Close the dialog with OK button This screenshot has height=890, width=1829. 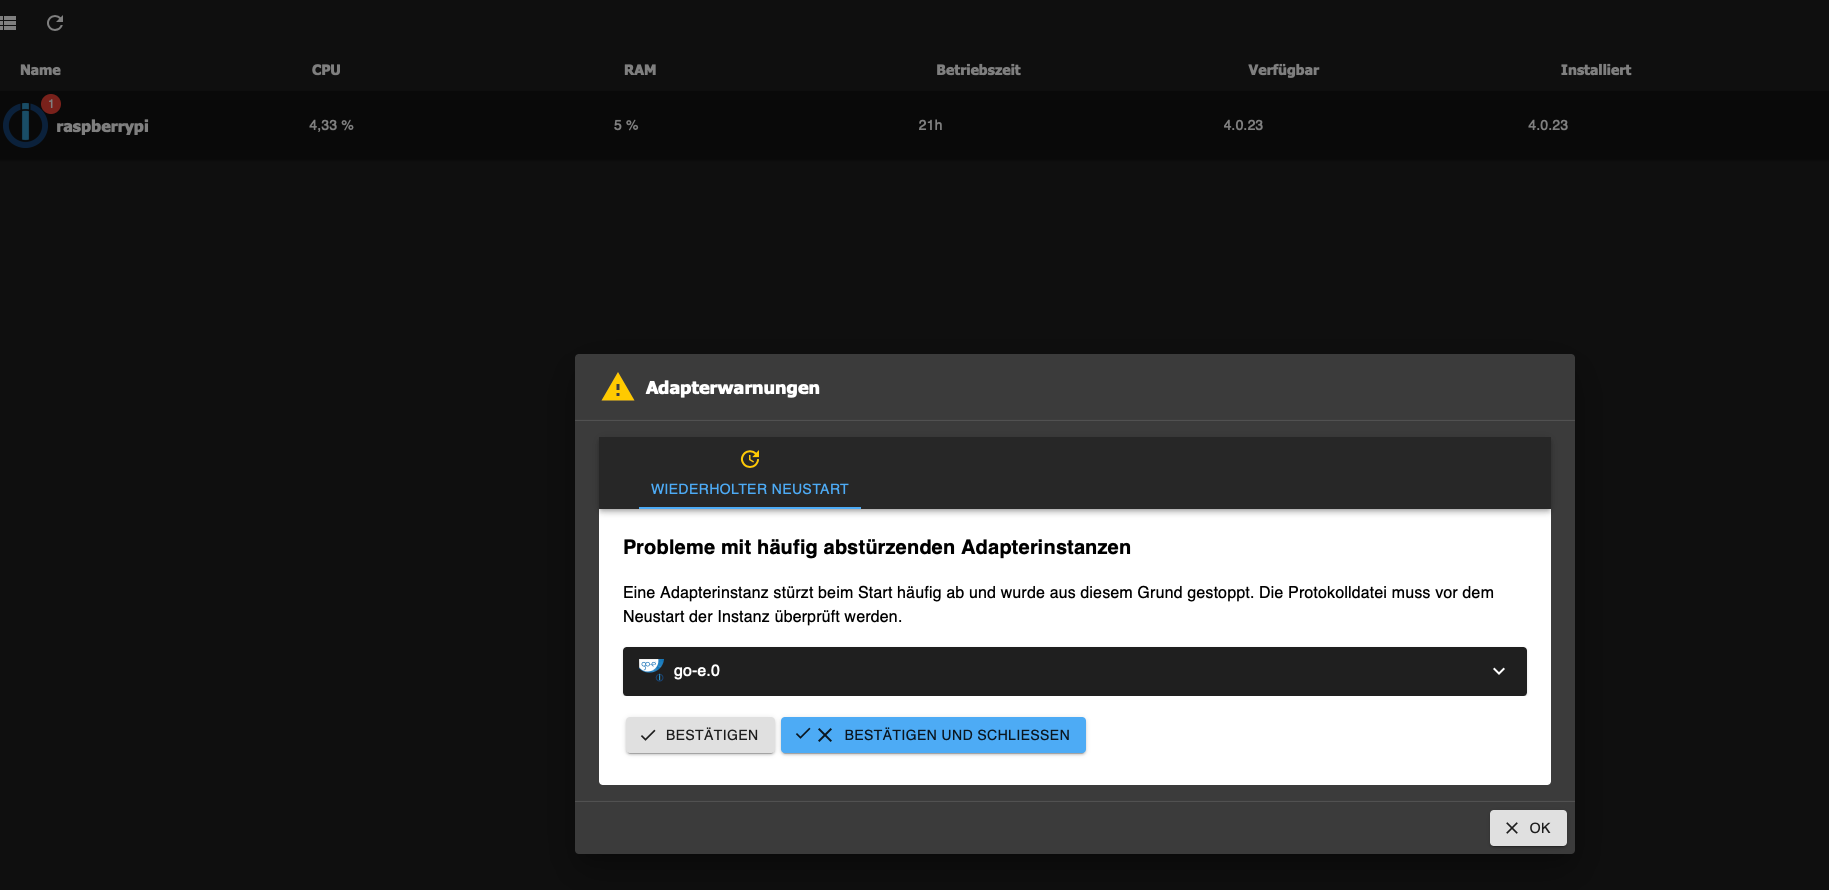[x=1528, y=828]
